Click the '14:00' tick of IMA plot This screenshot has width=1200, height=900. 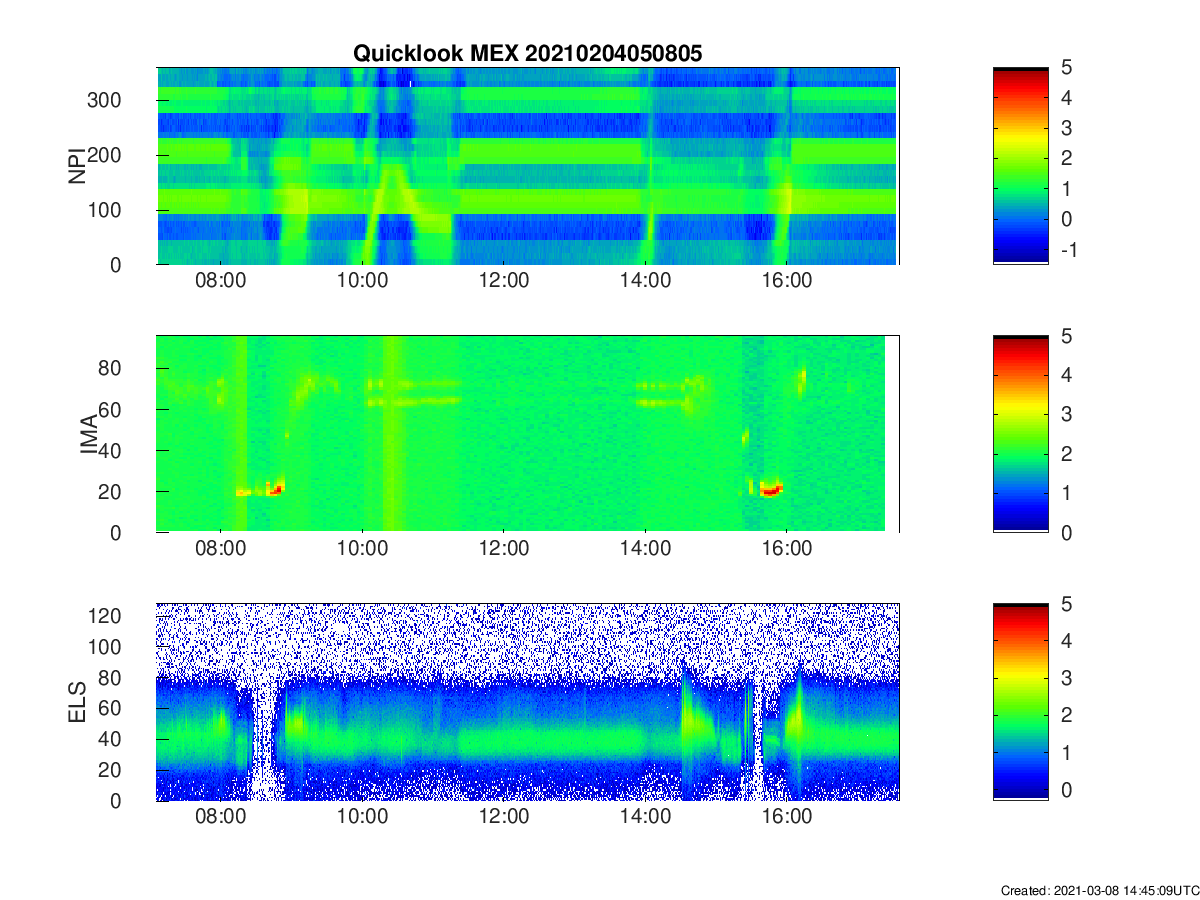(646, 549)
